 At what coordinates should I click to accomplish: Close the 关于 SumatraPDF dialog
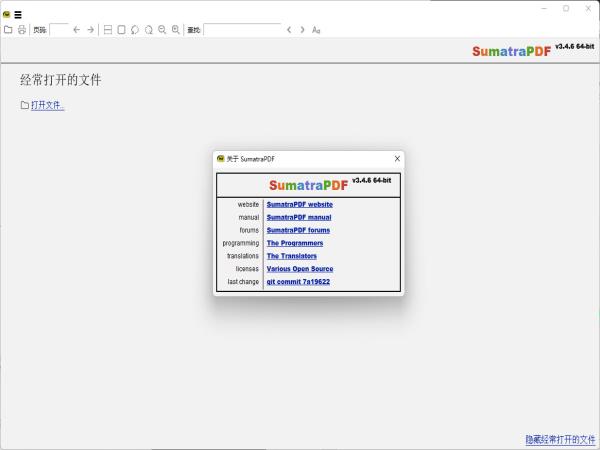(397, 158)
